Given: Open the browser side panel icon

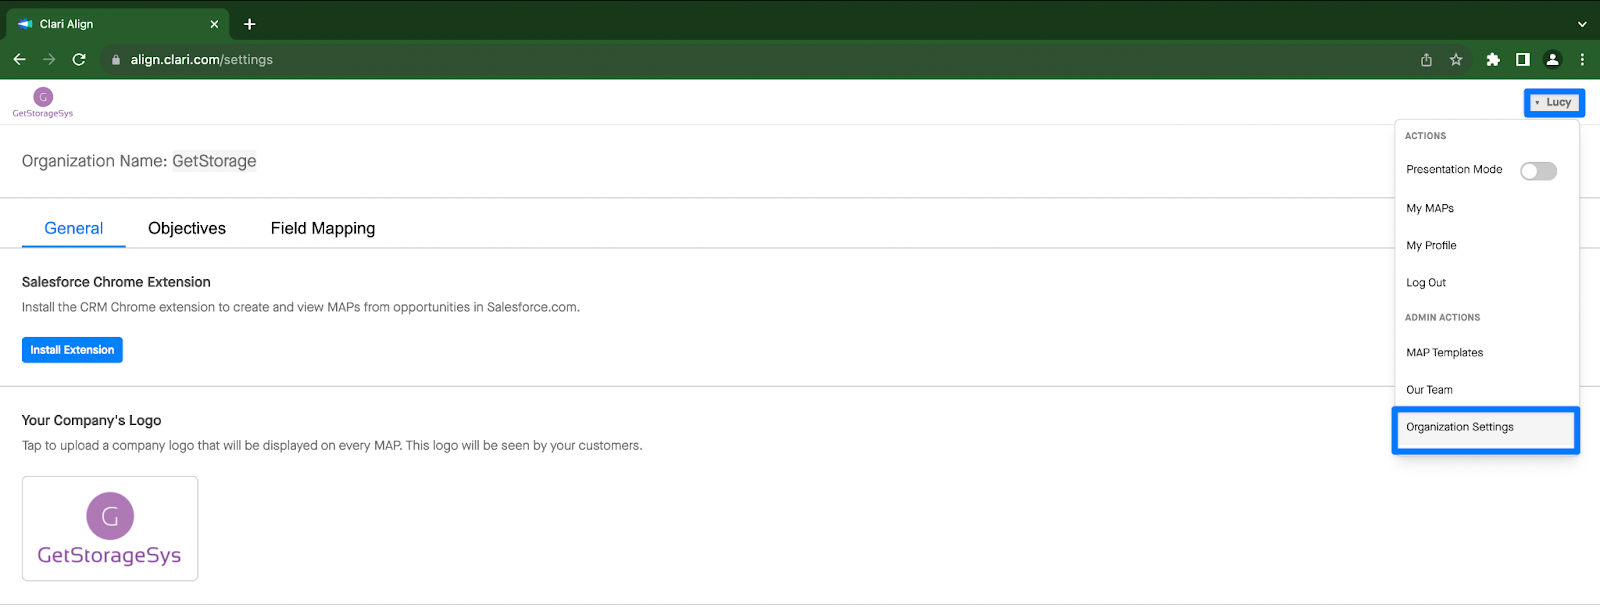Looking at the screenshot, I should point(1522,60).
